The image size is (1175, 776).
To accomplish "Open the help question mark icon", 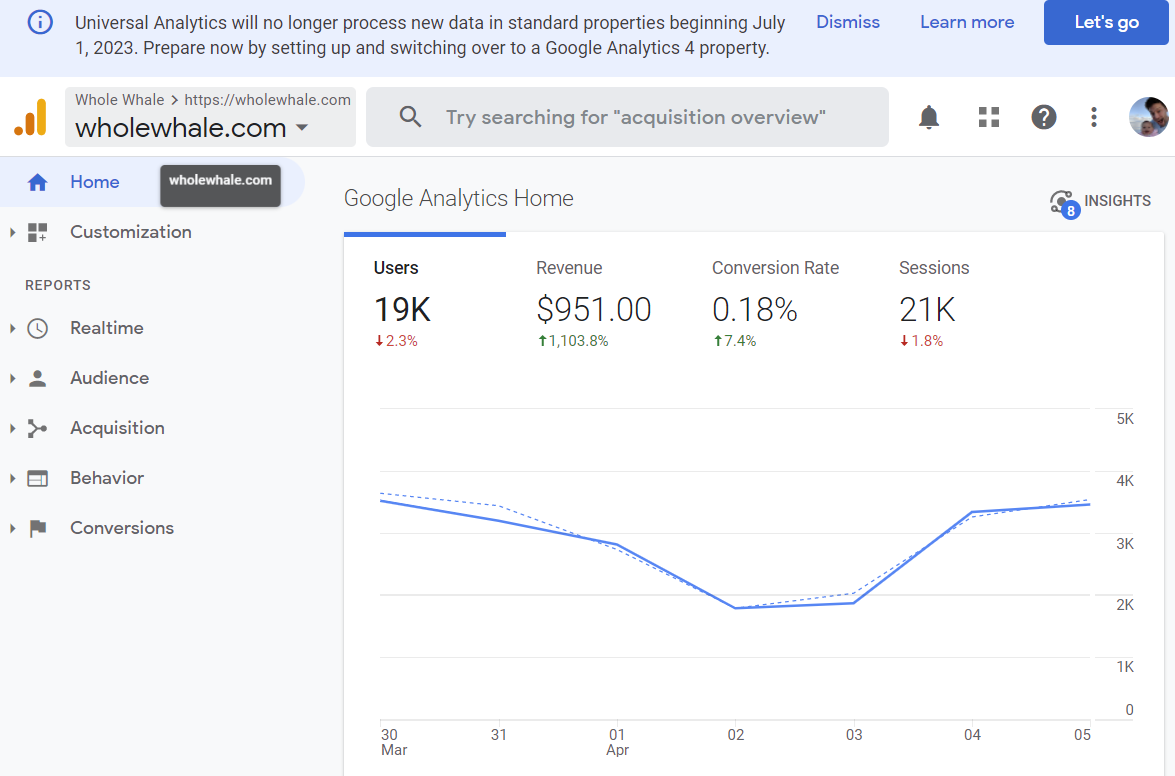I will pos(1043,117).
